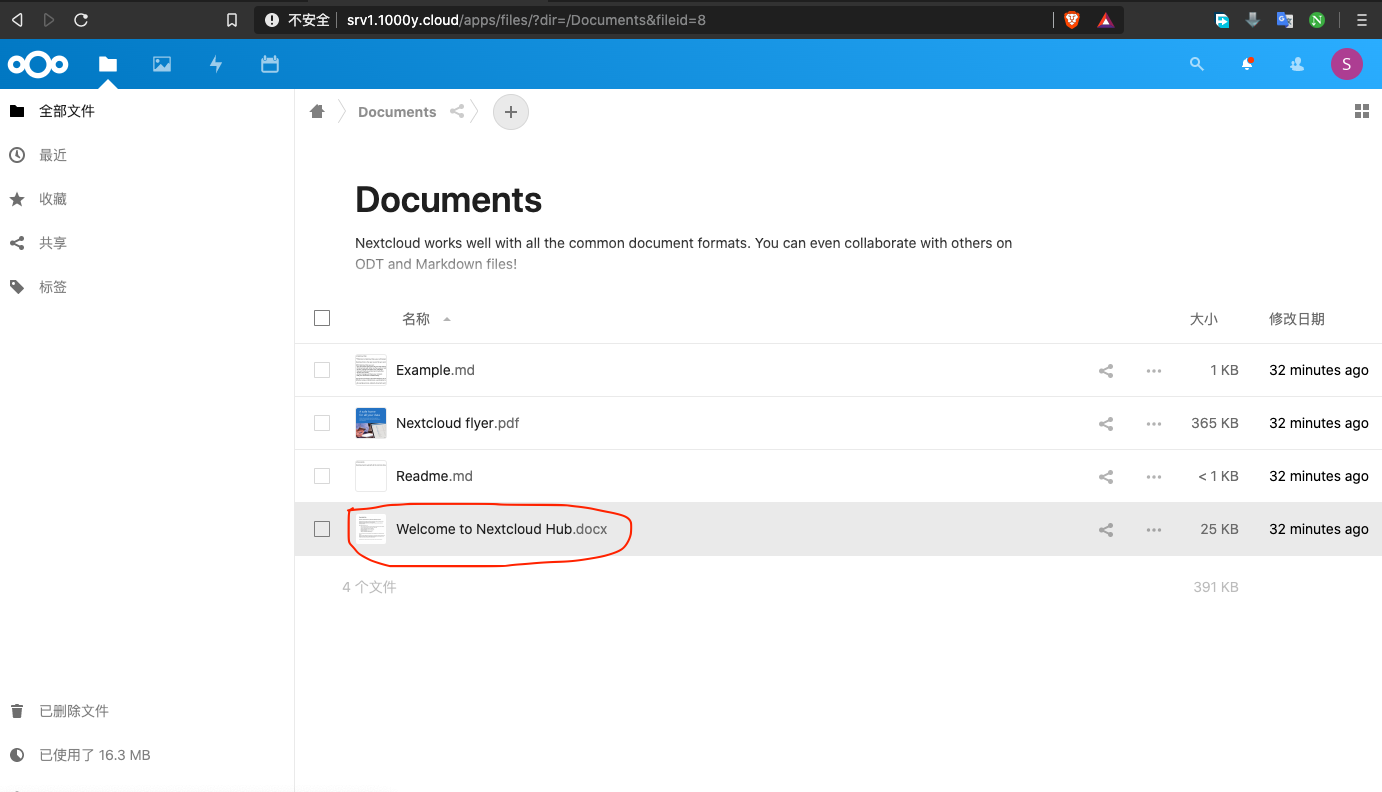The height and width of the screenshot is (792, 1382).
Task: Open the contacts menu icon
Action: [1297, 64]
